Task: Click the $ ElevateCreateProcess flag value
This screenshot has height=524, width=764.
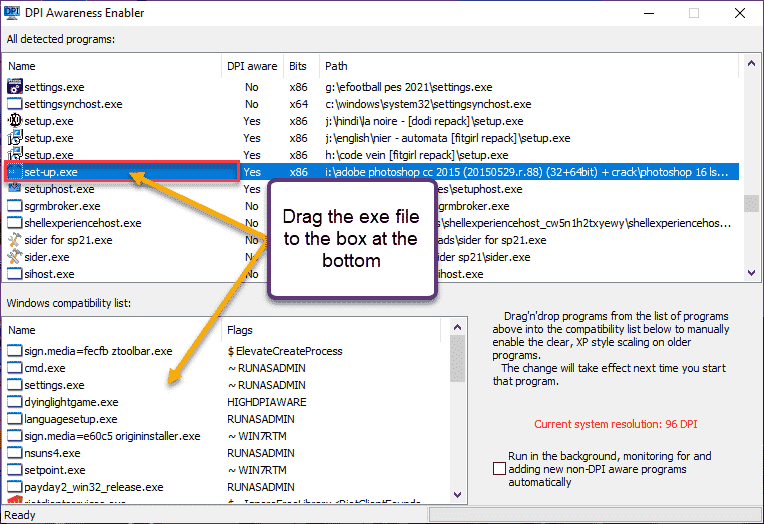Action: point(285,351)
